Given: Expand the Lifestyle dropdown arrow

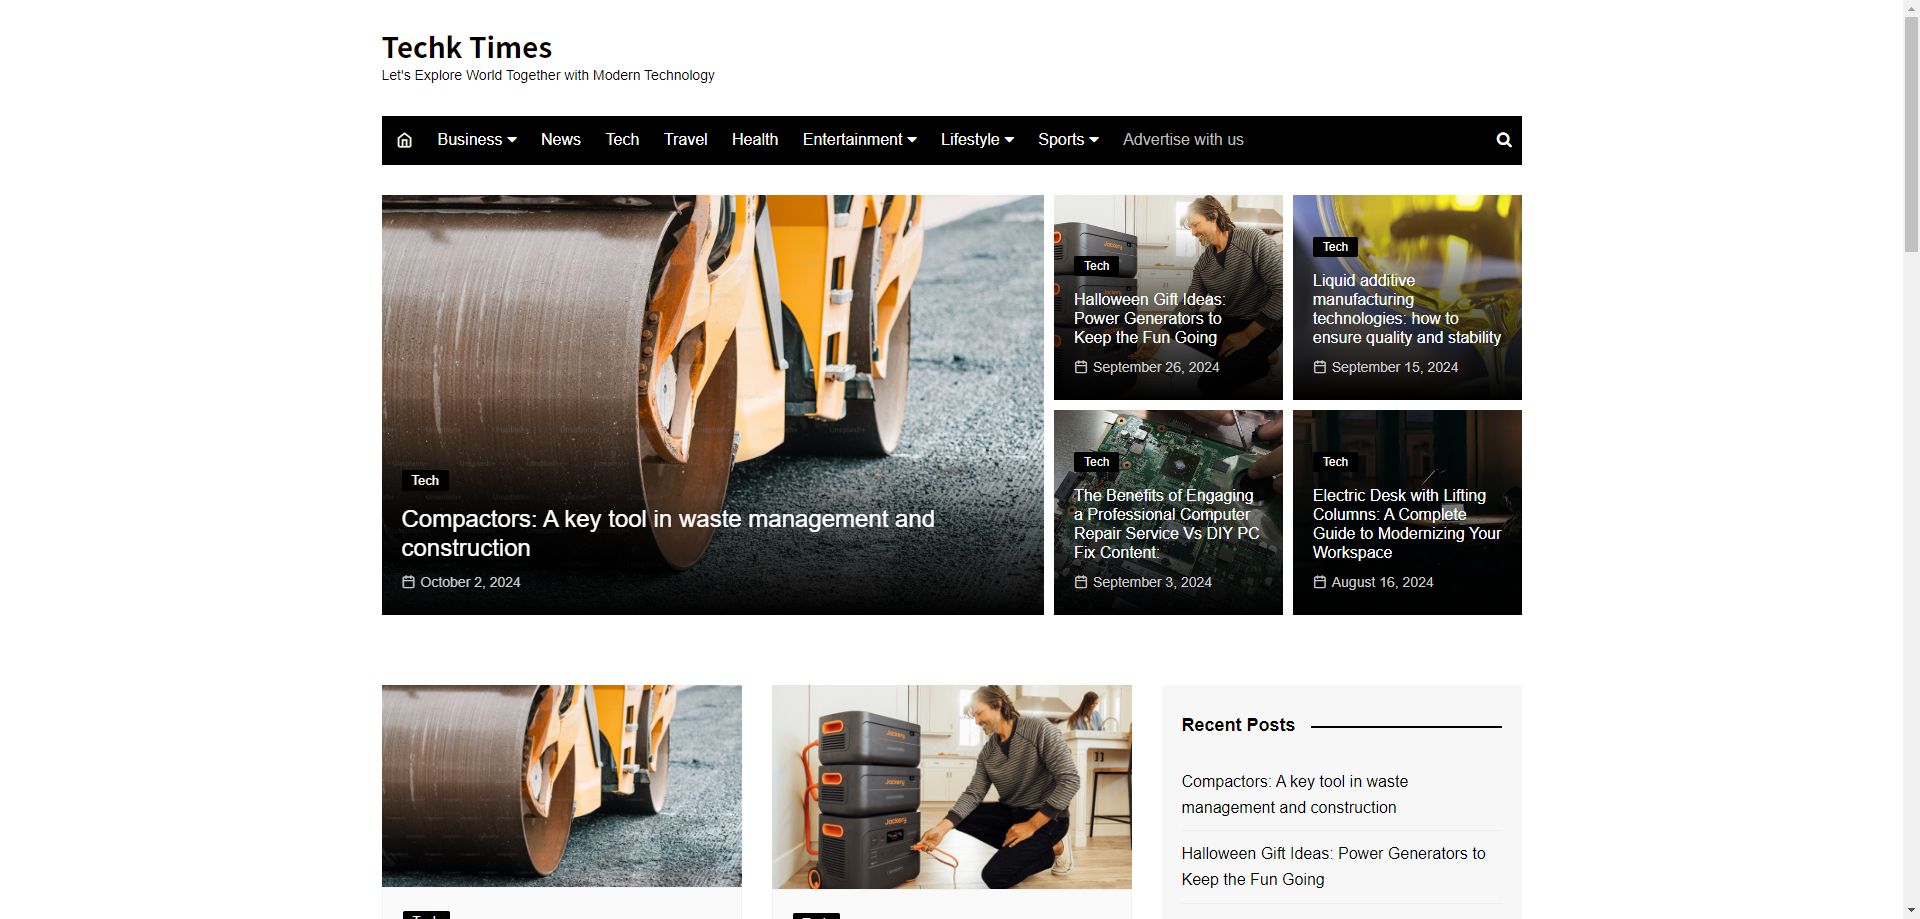Looking at the screenshot, I should pos(1009,140).
